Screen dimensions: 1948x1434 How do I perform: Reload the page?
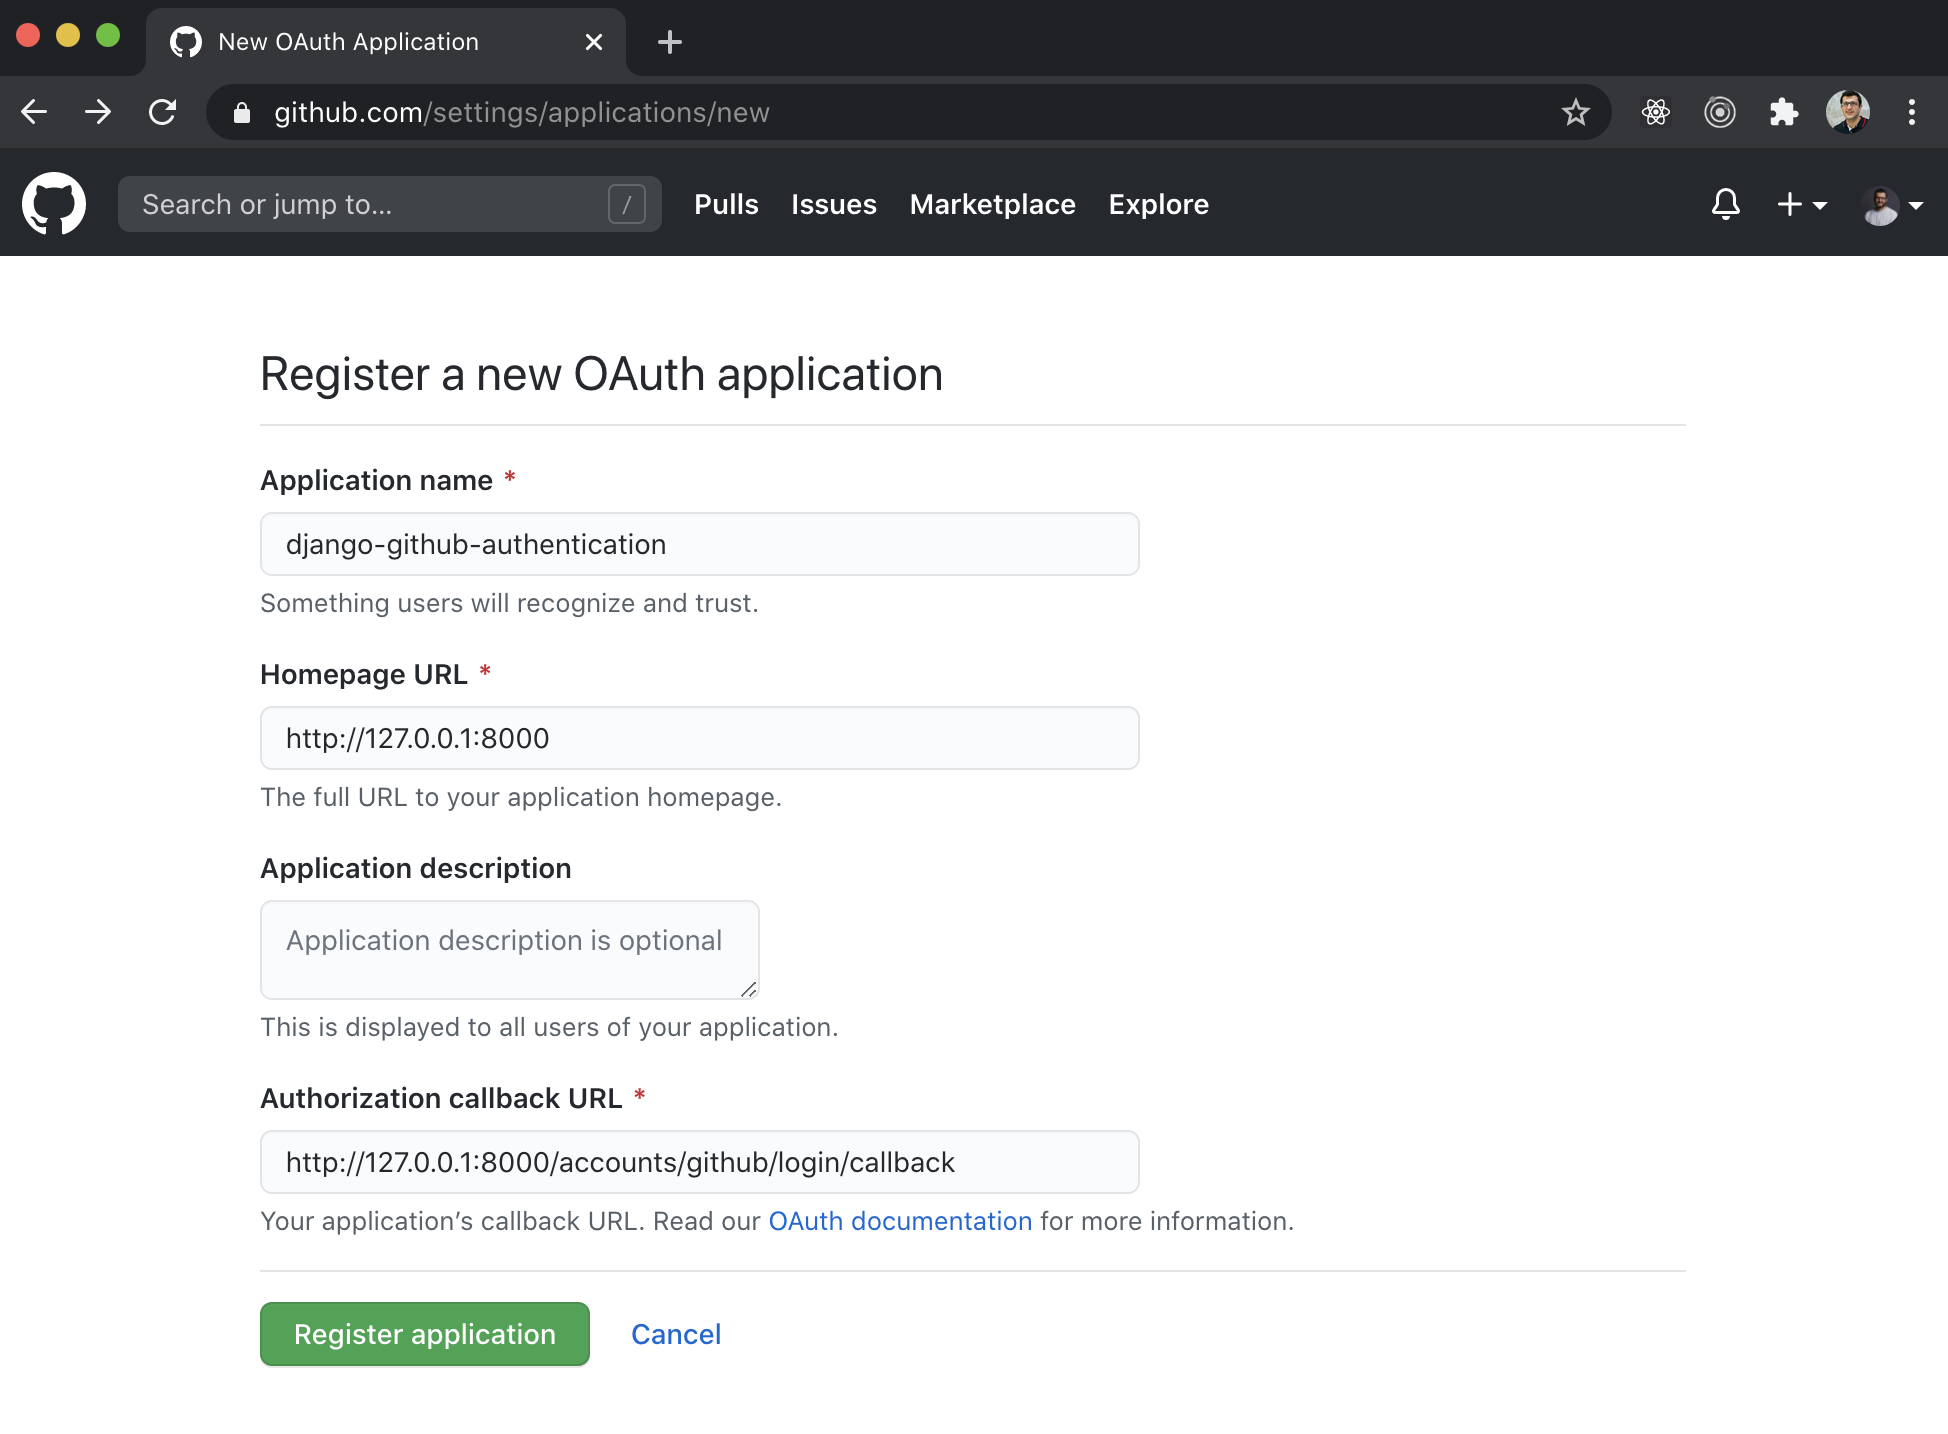tap(162, 112)
